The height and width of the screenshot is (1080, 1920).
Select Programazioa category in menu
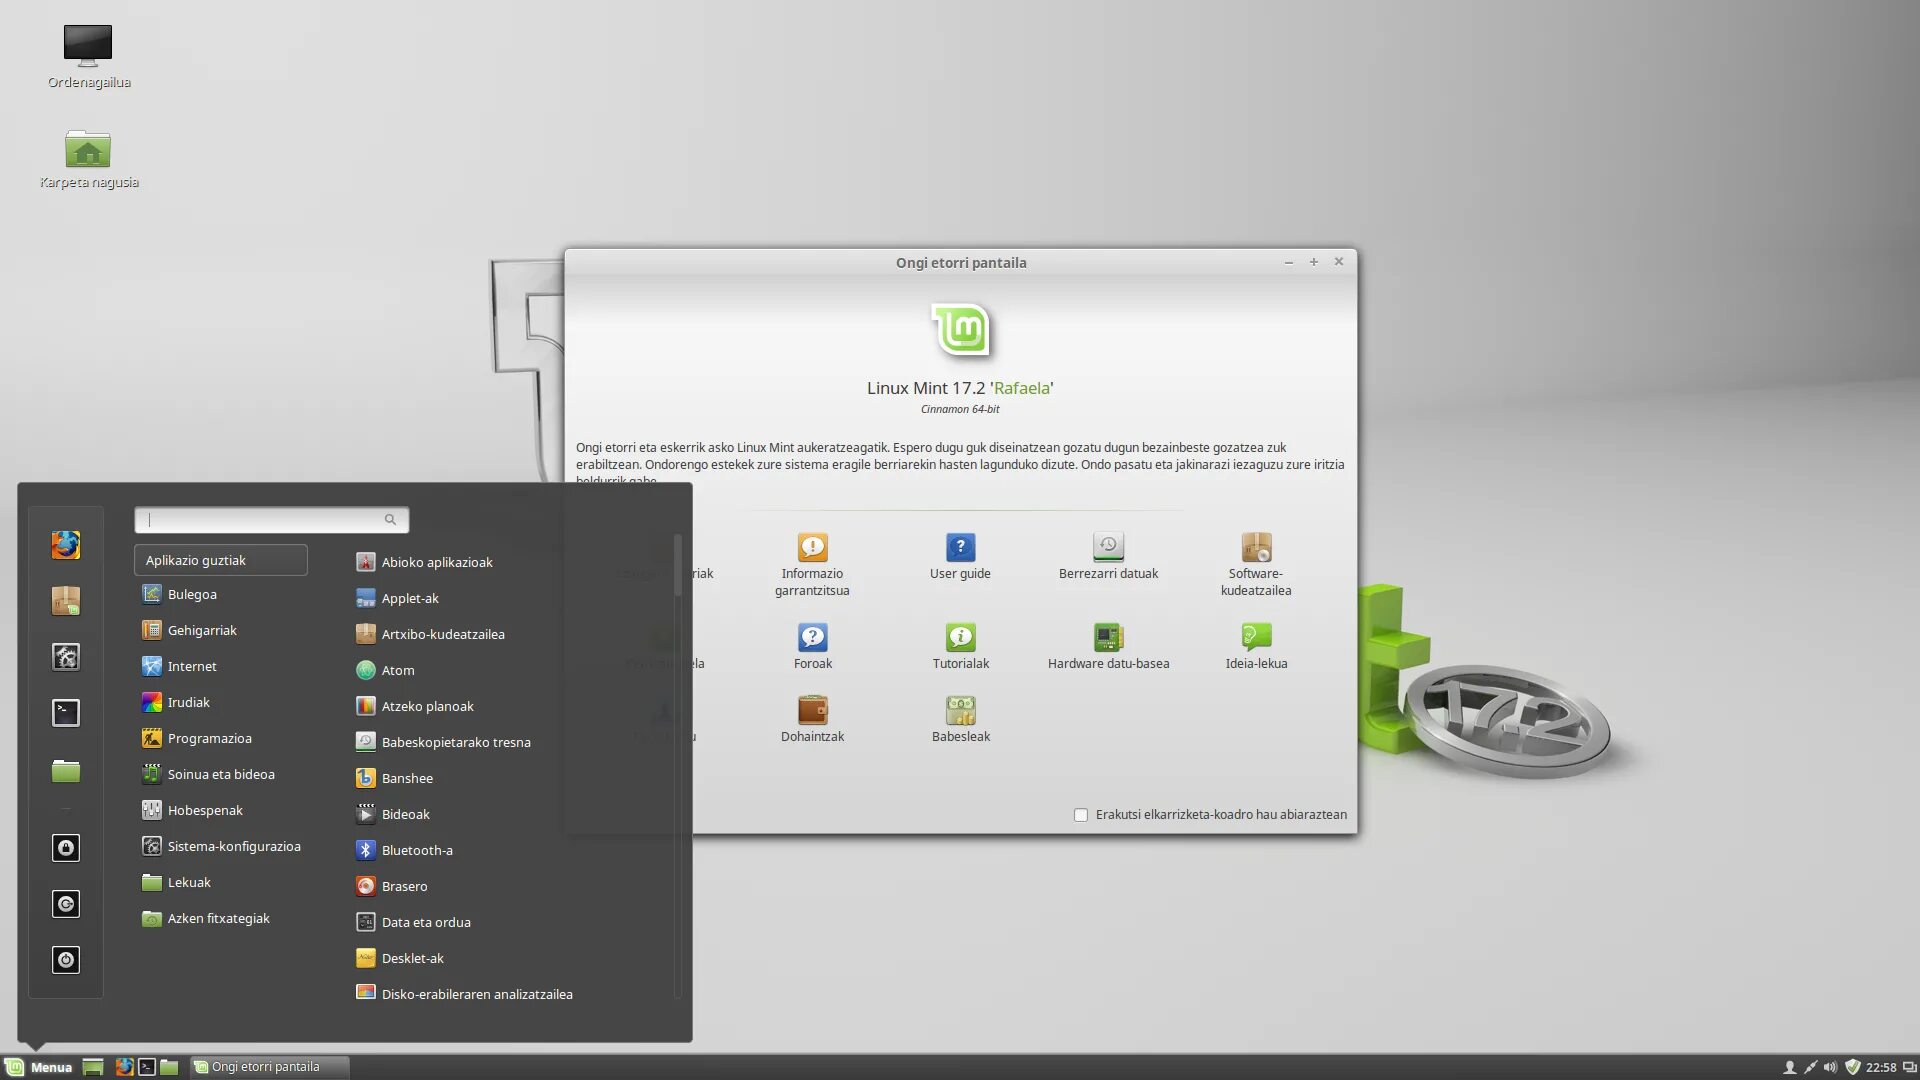tap(221, 738)
